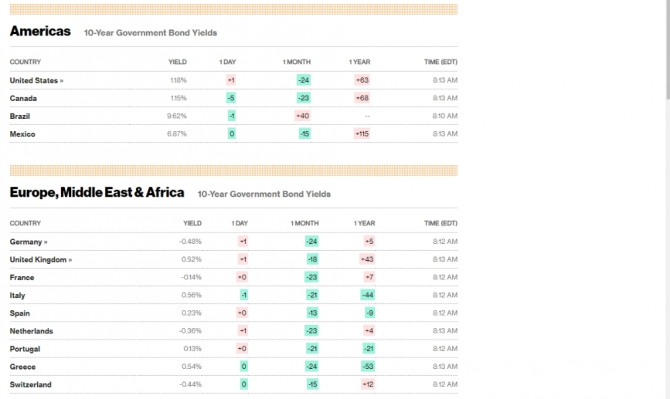Click Italy's 1 year -44 badge
Screen dimensions: 670x399
click(x=367, y=295)
